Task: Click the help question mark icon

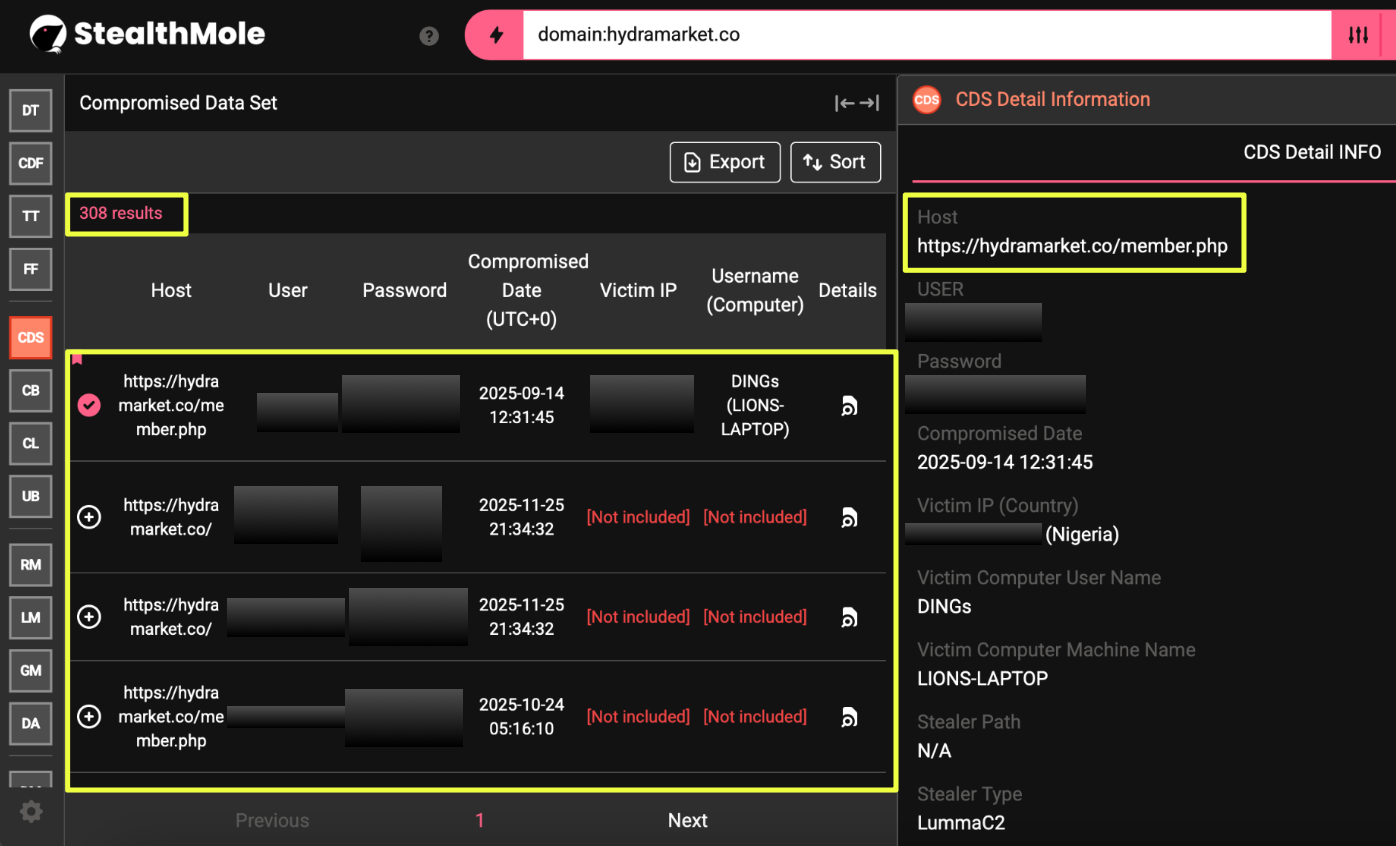Action: [x=429, y=36]
